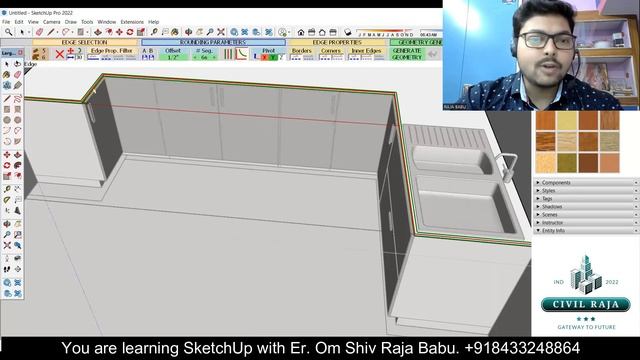Expand the Scenes tray panel
The image size is (640, 360).
click(586, 214)
